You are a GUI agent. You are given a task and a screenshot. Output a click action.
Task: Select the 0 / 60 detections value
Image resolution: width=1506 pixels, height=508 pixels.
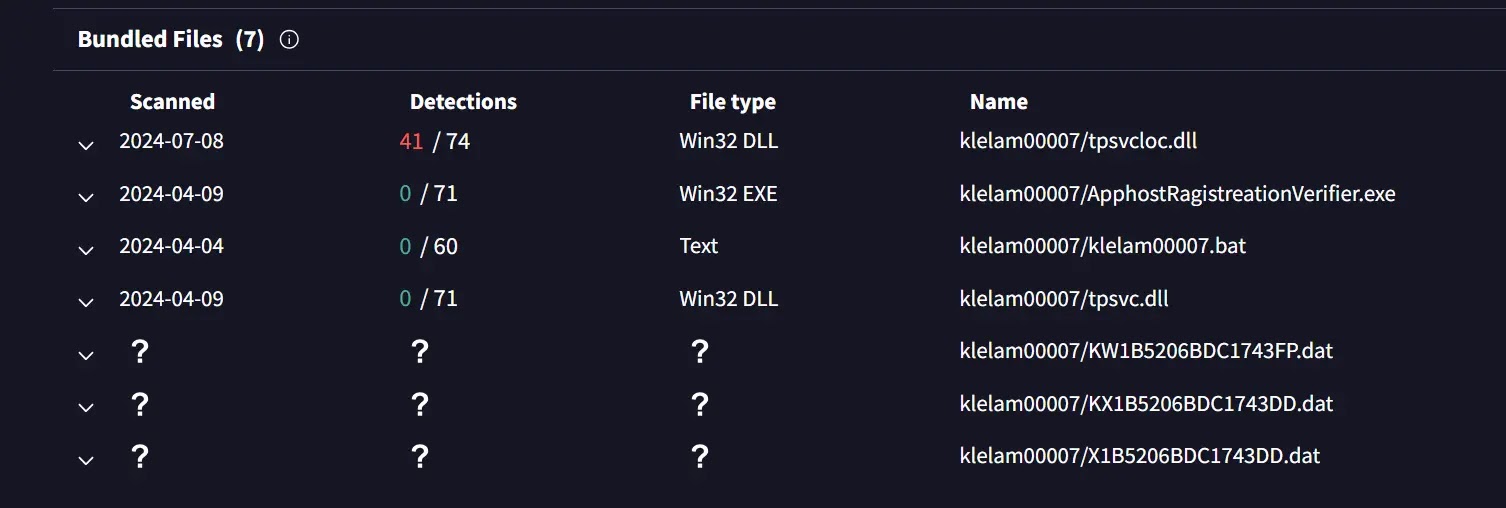point(428,246)
